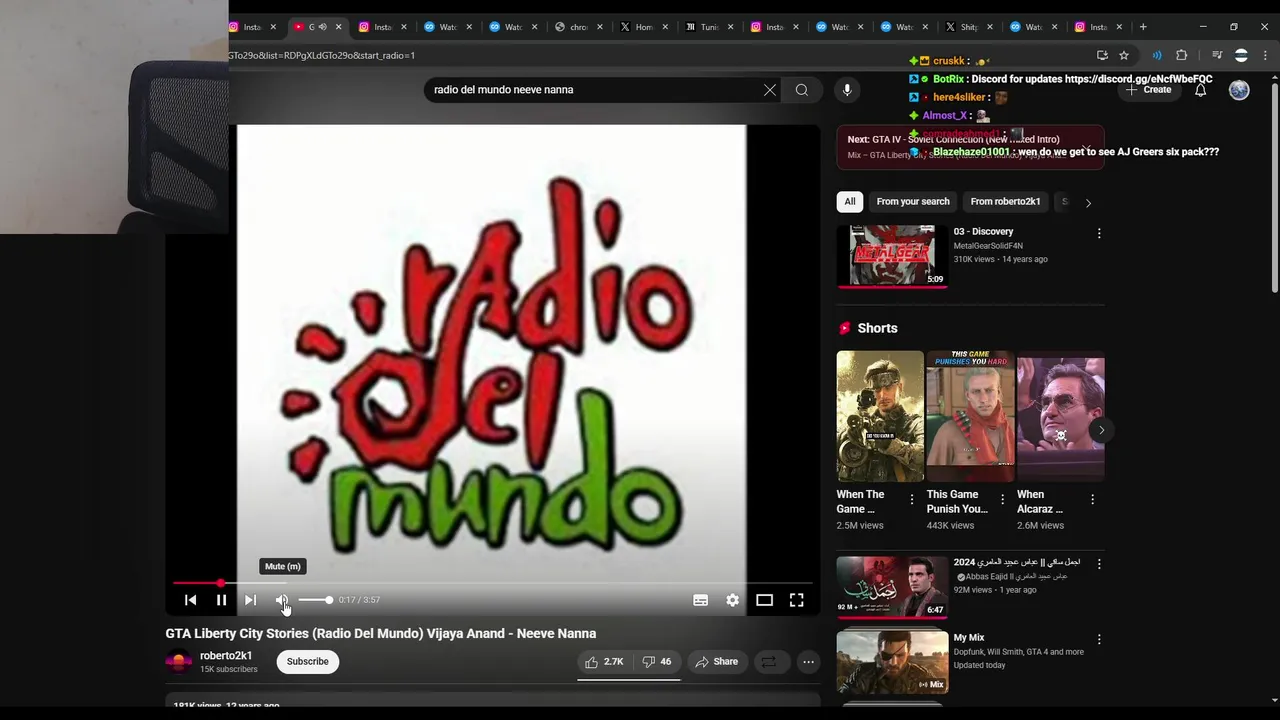Open options for 'When The Game' short

[911, 499]
